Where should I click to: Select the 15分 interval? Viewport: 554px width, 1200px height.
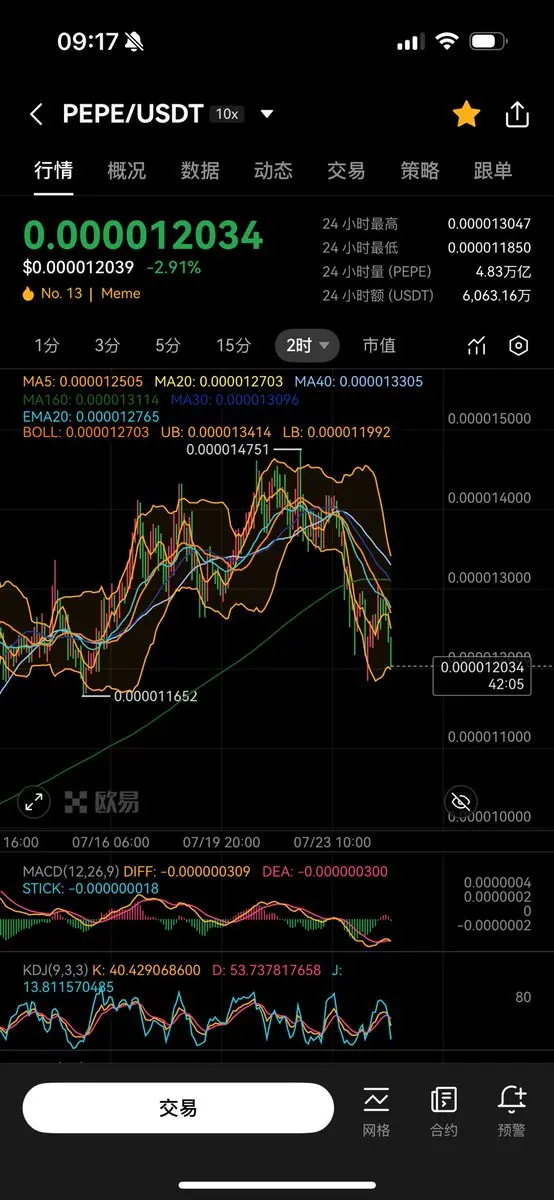coord(234,346)
